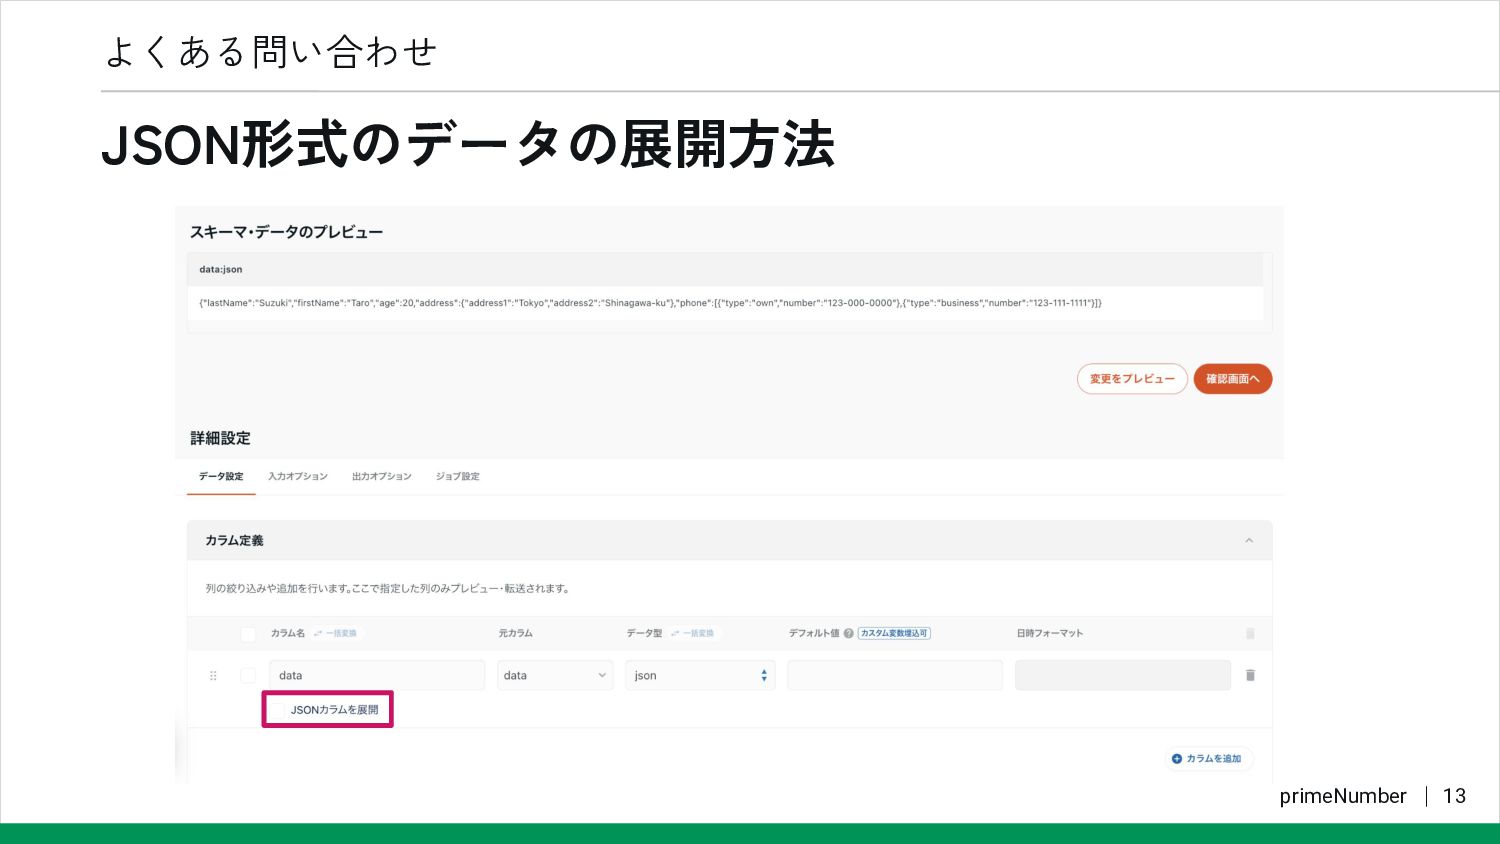
Task: Click the header trash icon to delete selected columns
Action: 1250,633
